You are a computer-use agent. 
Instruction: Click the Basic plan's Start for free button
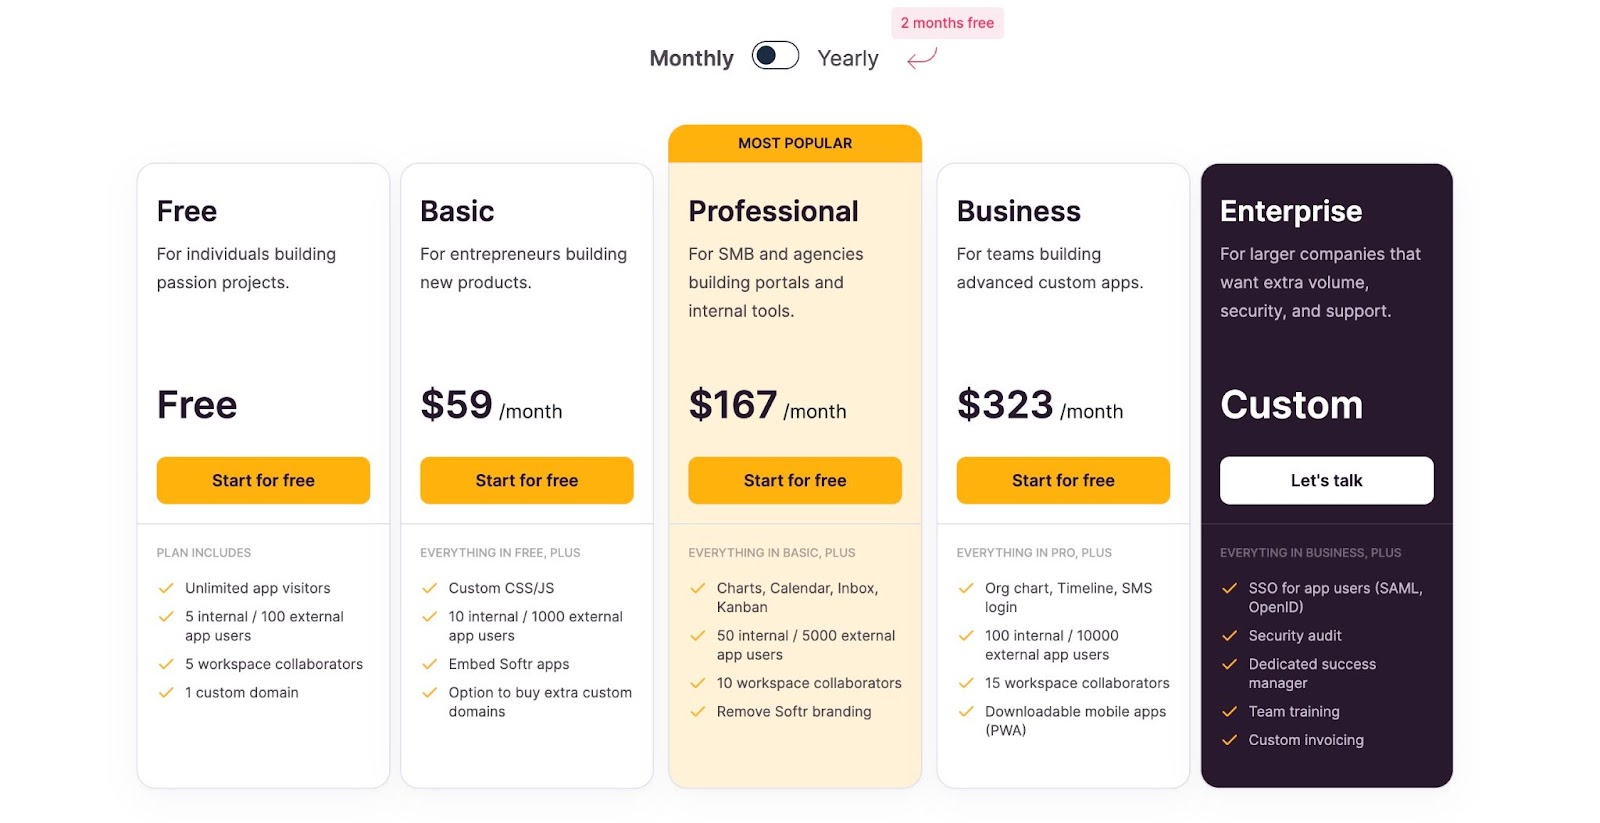tap(527, 480)
